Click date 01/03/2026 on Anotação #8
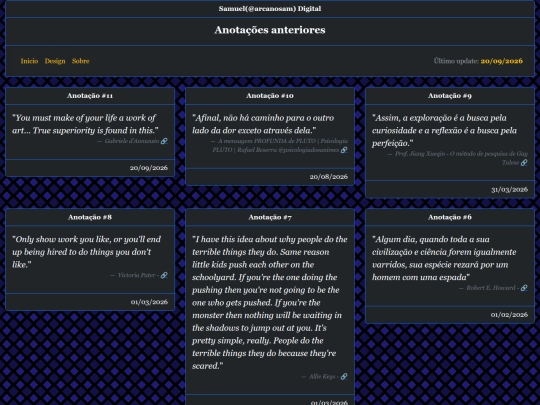 pos(149,302)
